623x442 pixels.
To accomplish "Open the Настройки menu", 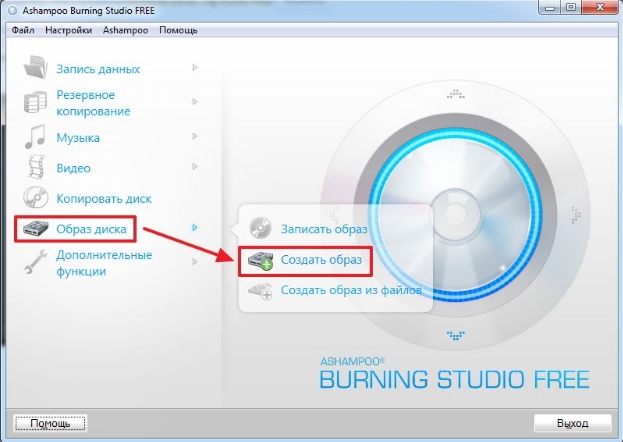I will 68,30.
